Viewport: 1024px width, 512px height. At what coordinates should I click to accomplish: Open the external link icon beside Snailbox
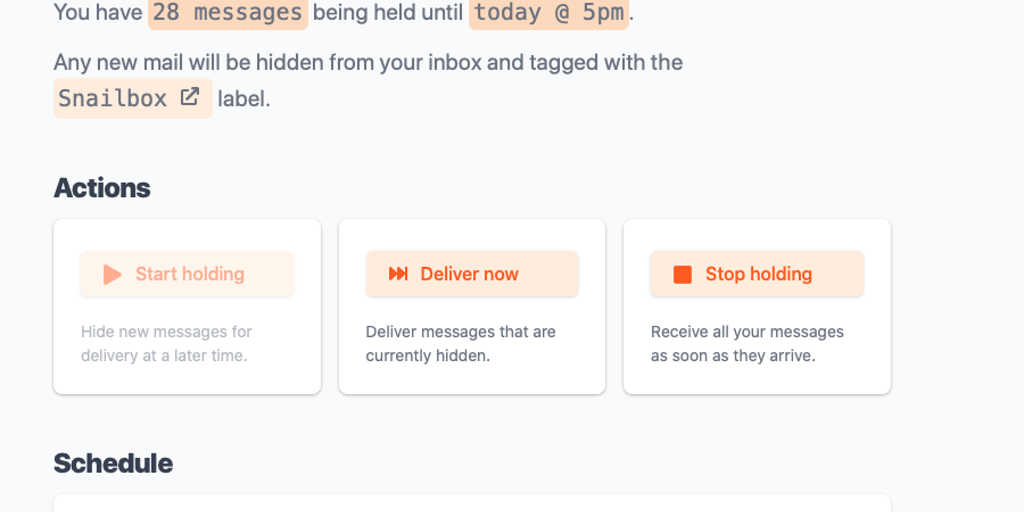point(189,98)
